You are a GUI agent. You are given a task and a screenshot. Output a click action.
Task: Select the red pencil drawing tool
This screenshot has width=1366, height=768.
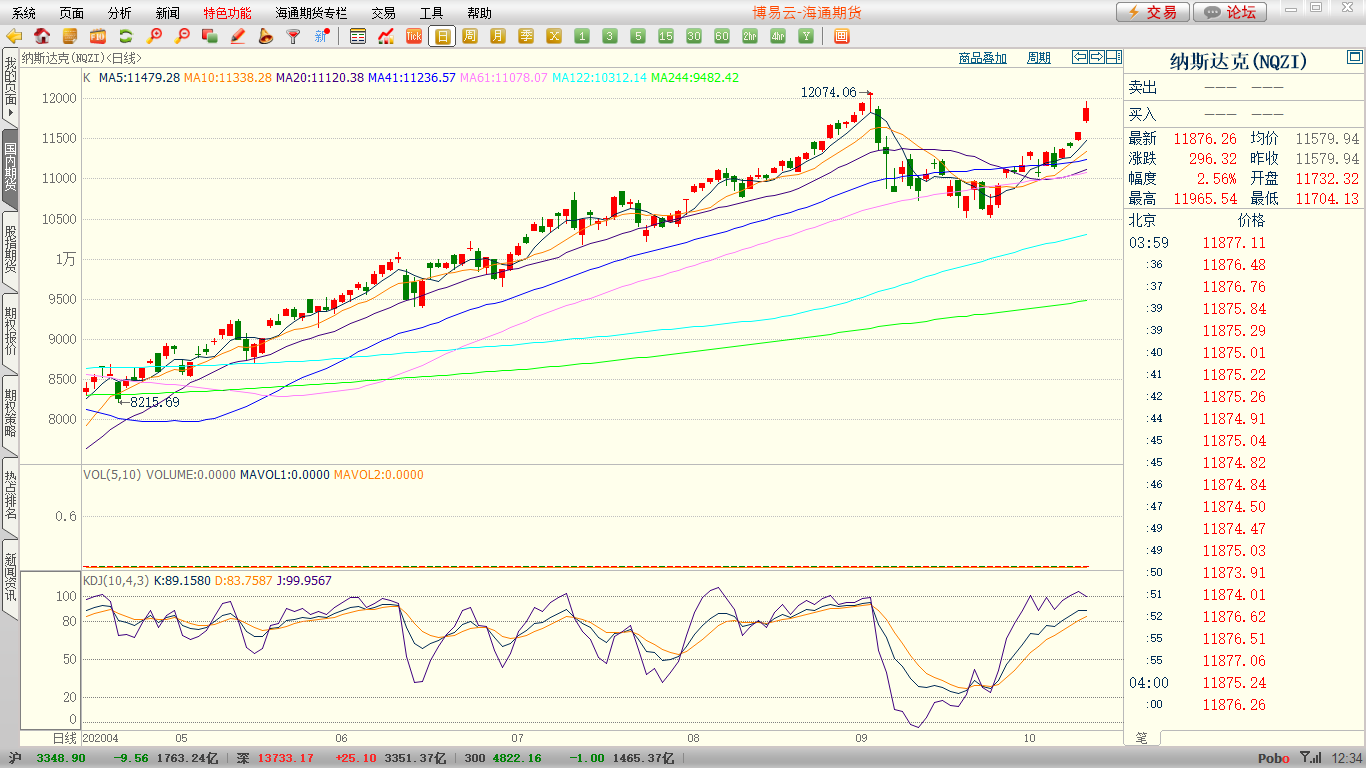click(x=238, y=36)
